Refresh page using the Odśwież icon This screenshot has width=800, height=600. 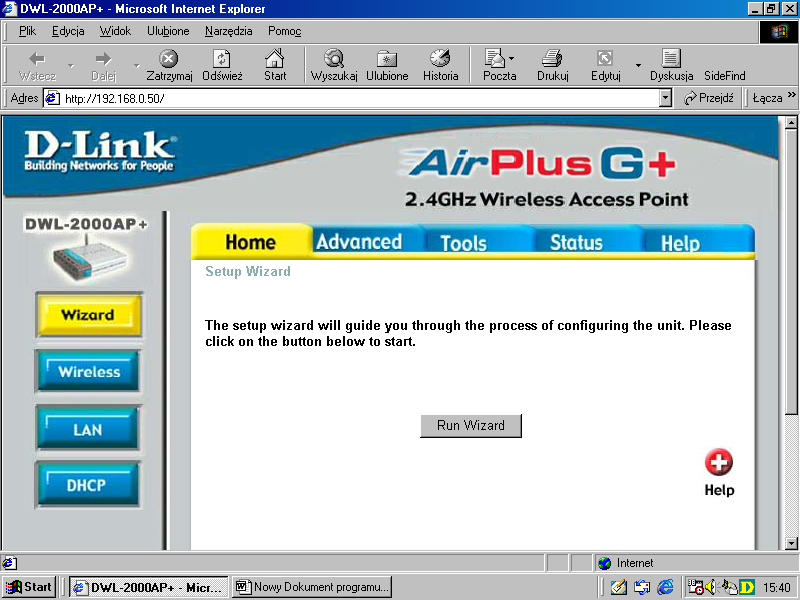click(x=222, y=59)
